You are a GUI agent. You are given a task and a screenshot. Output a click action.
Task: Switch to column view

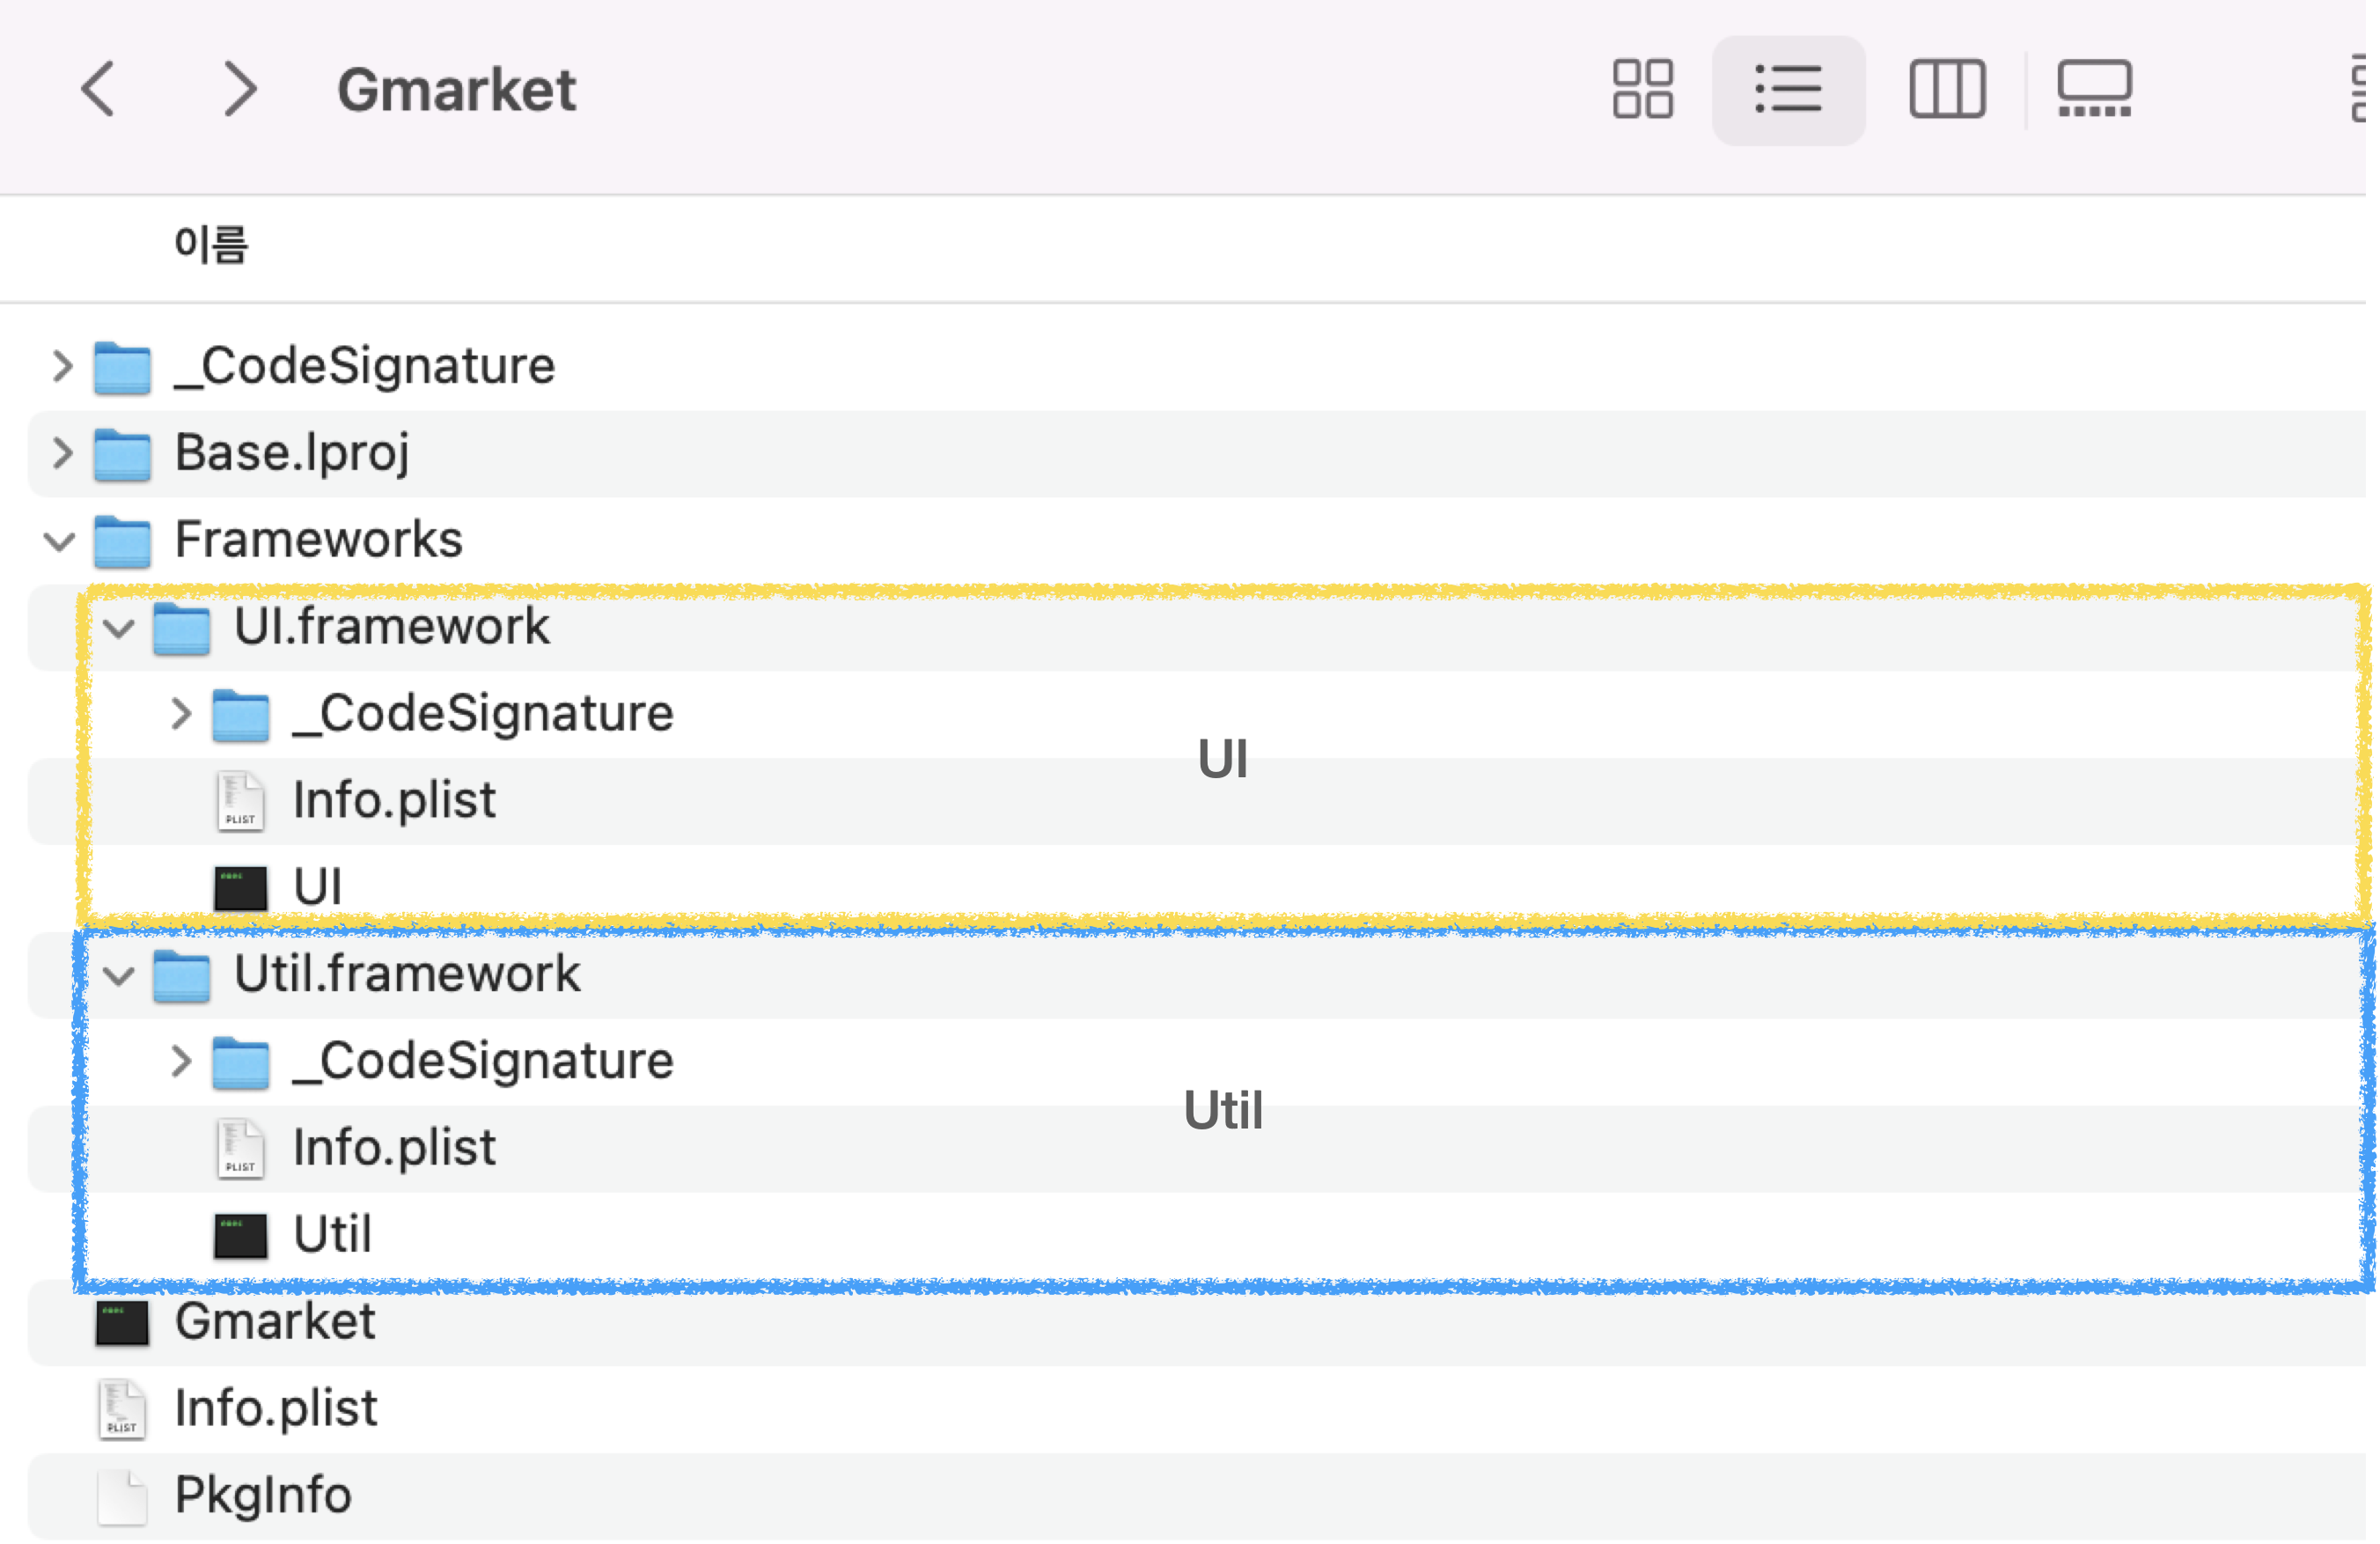coord(1946,90)
